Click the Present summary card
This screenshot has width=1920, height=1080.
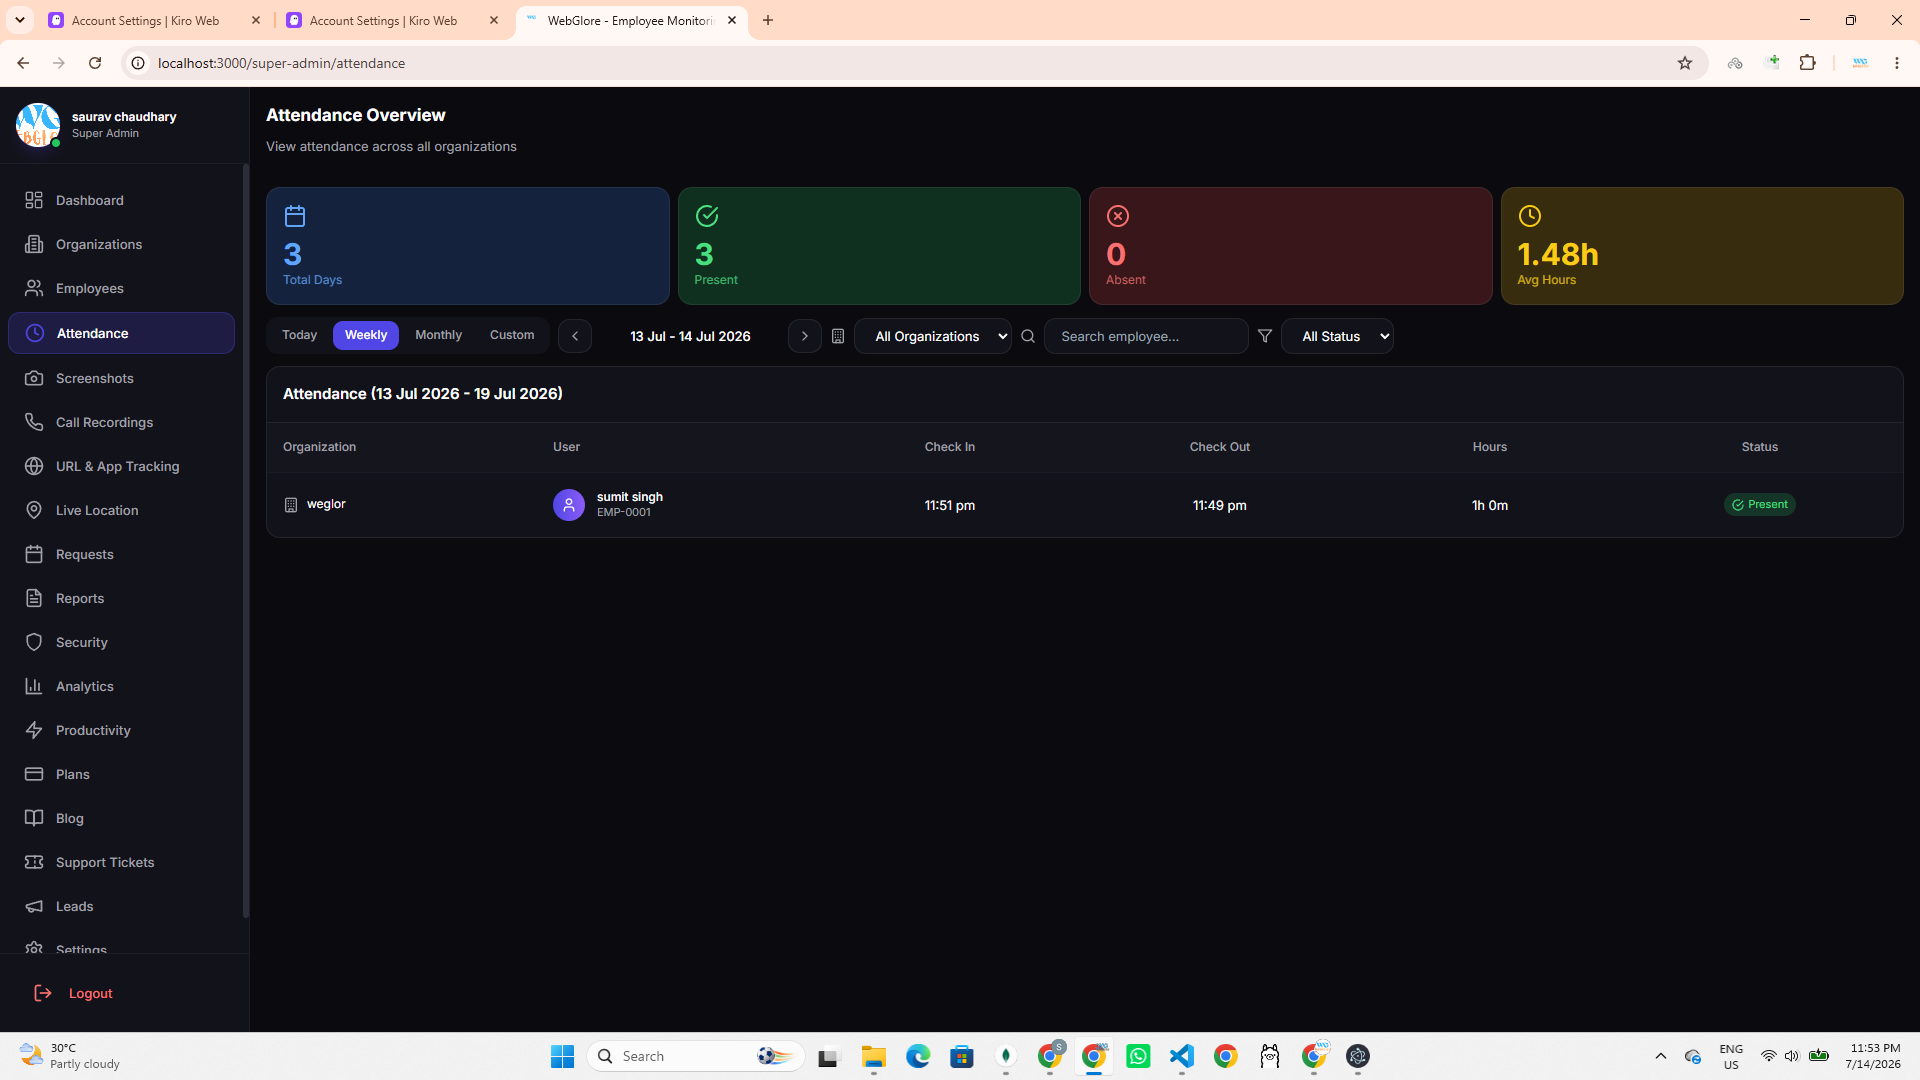click(x=879, y=246)
